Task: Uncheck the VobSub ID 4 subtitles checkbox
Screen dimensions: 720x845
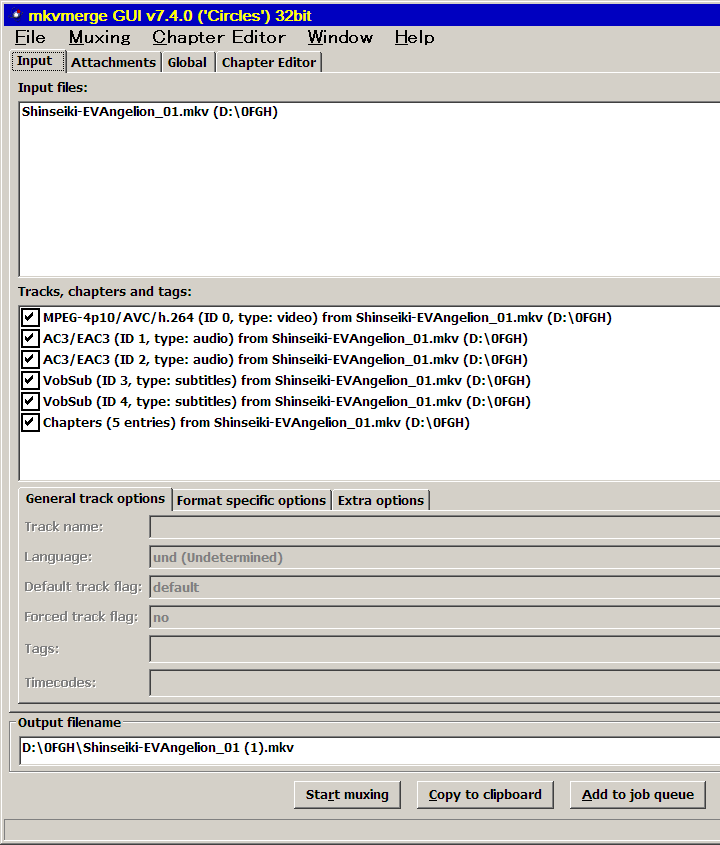Action: pyautogui.click(x=30, y=401)
